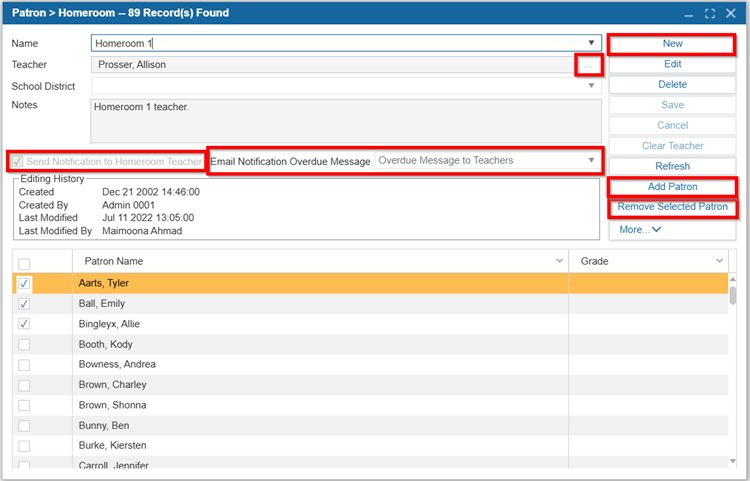
Task: Click the New button
Action: [672, 44]
